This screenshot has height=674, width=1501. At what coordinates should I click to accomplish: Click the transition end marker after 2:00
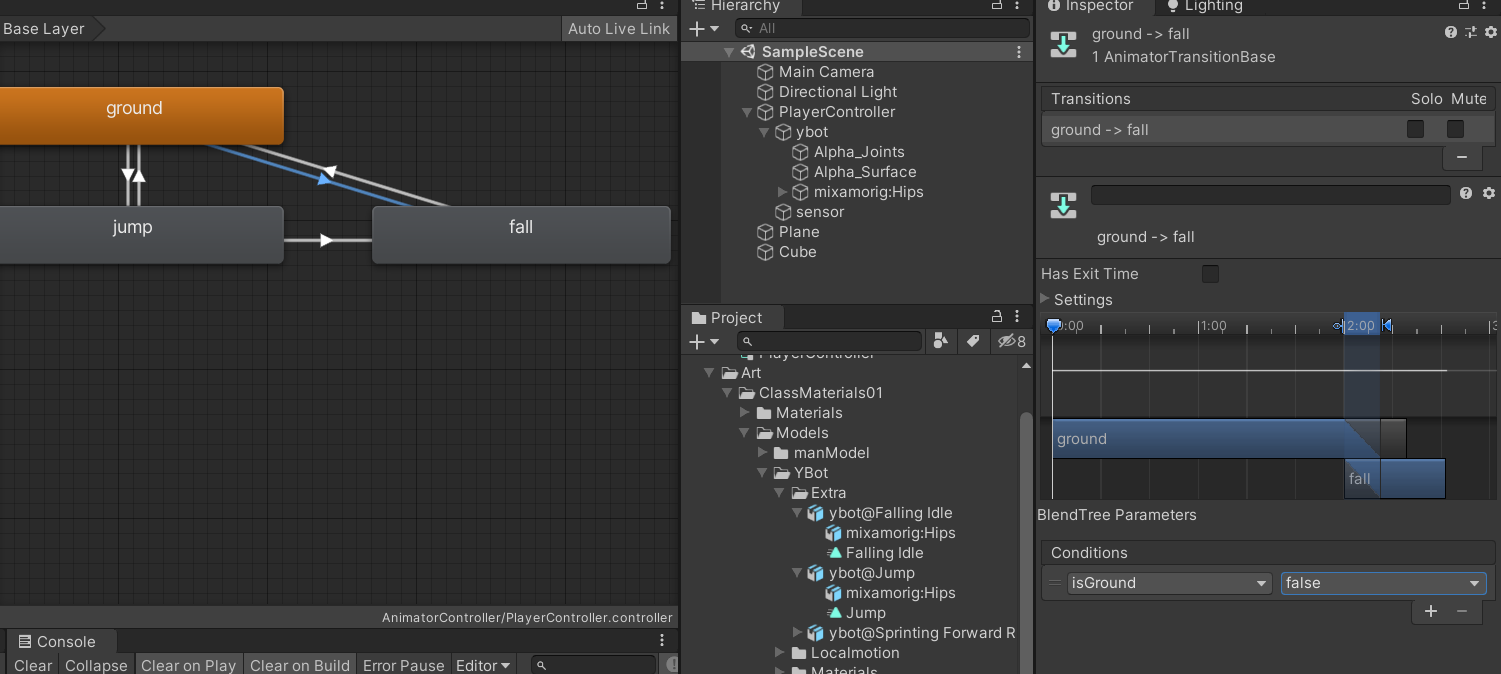pyautogui.click(x=1386, y=326)
